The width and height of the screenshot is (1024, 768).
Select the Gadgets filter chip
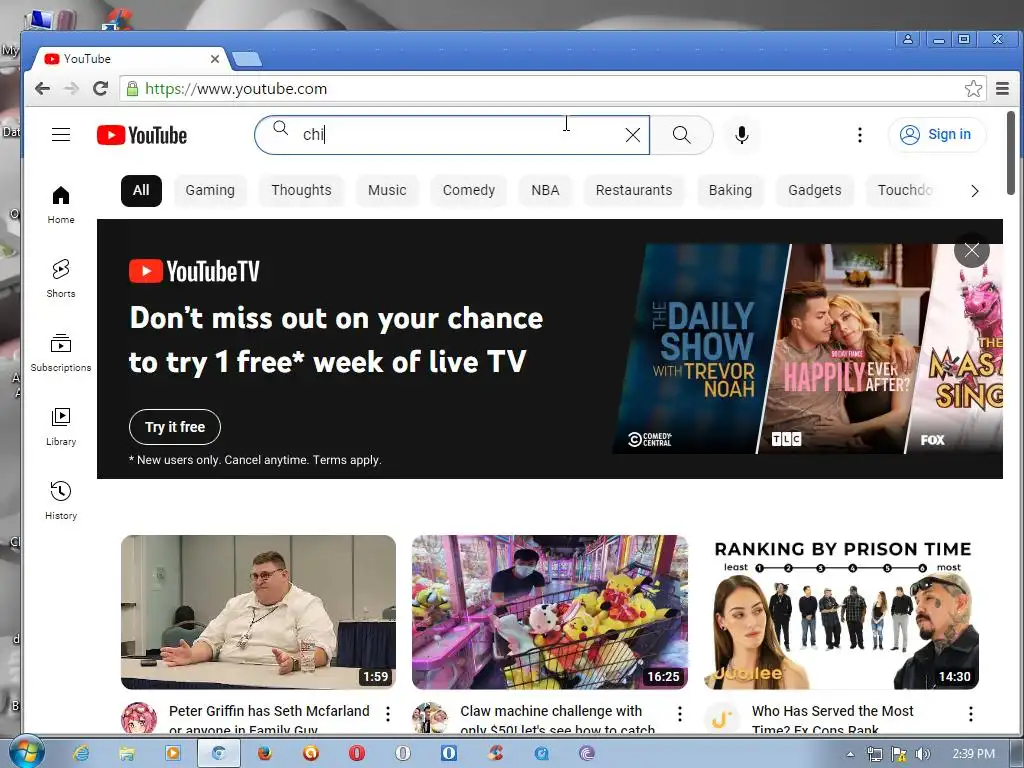[814, 190]
